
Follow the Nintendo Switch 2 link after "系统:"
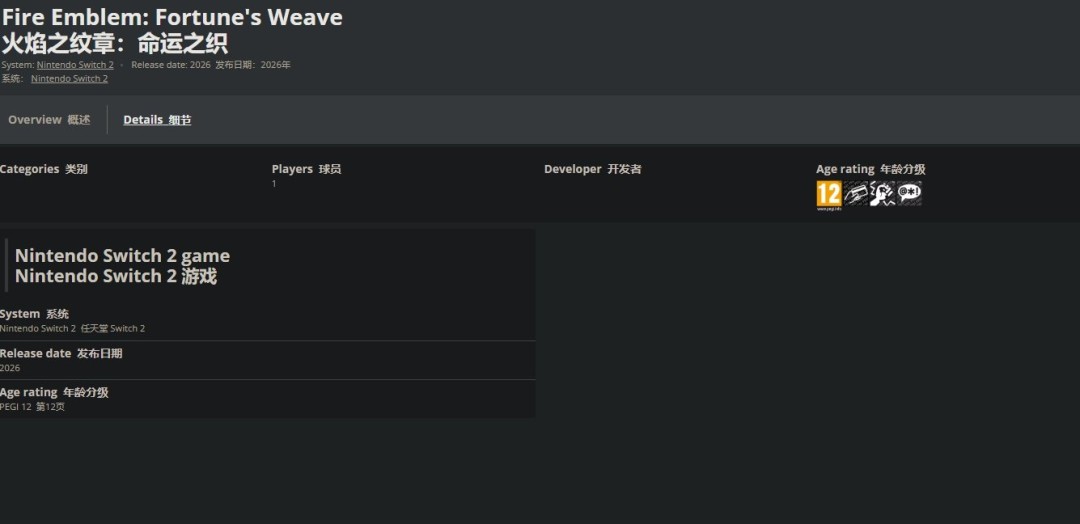pyautogui.click(x=69, y=78)
